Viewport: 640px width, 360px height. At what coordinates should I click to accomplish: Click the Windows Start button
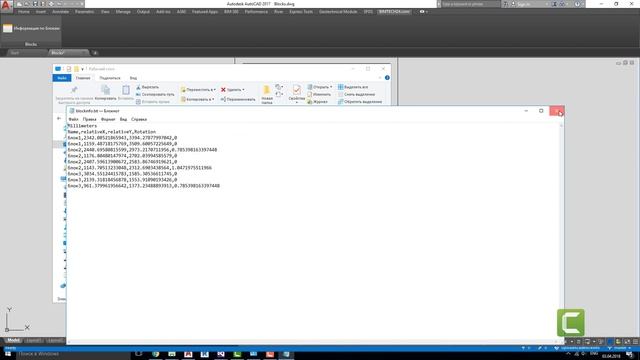coord(8,354)
